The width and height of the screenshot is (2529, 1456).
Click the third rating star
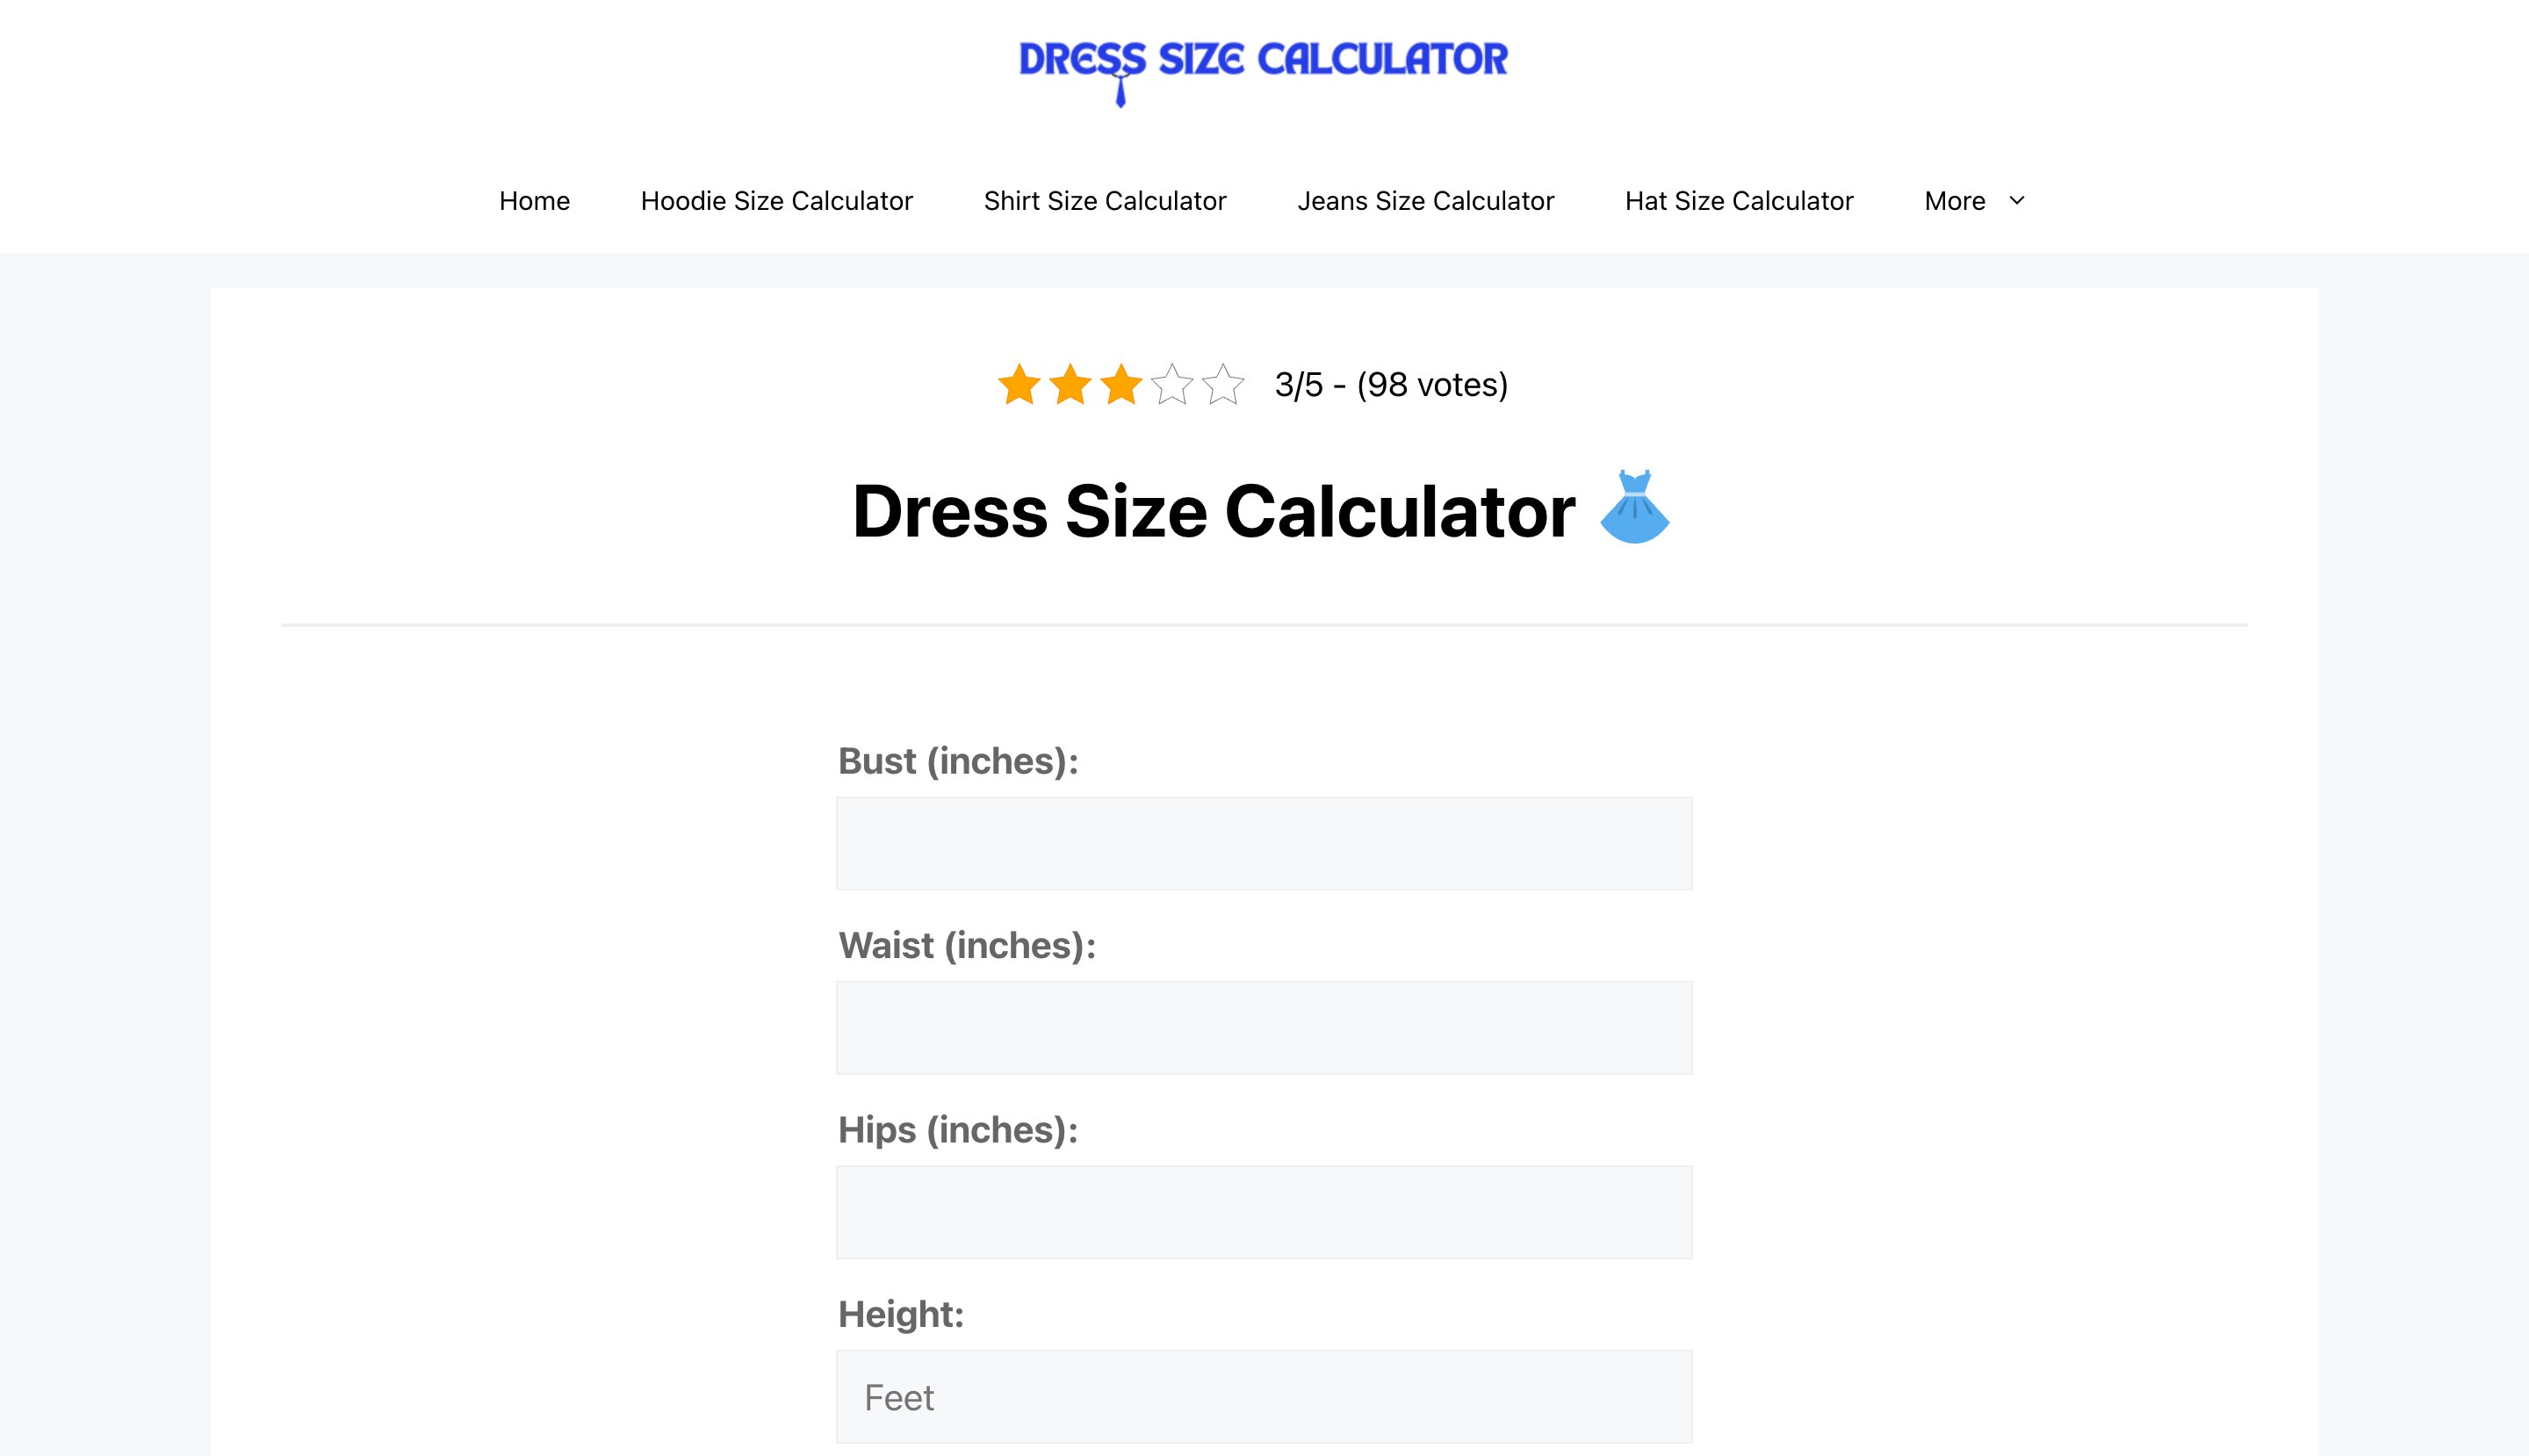[1121, 385]
